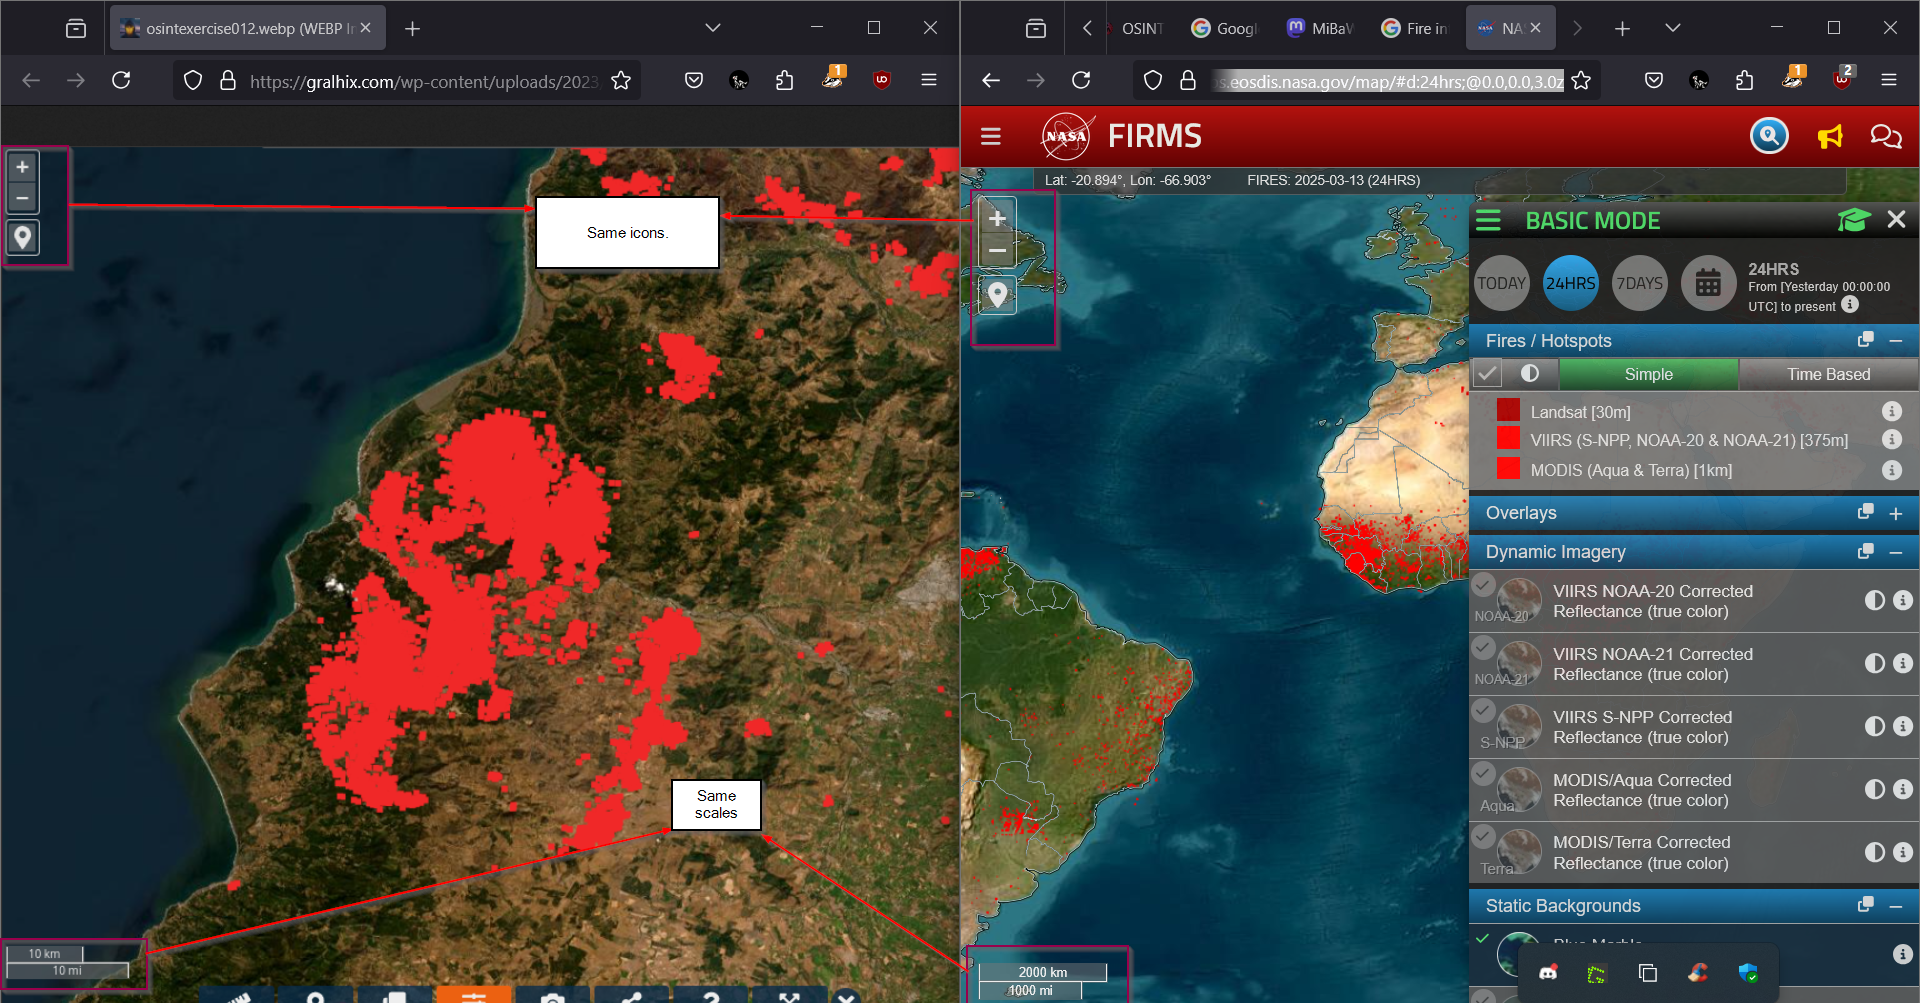
Task: Enable MODIS/Terra Corrected Reflectance layer
Action: tap(1484, 836)
